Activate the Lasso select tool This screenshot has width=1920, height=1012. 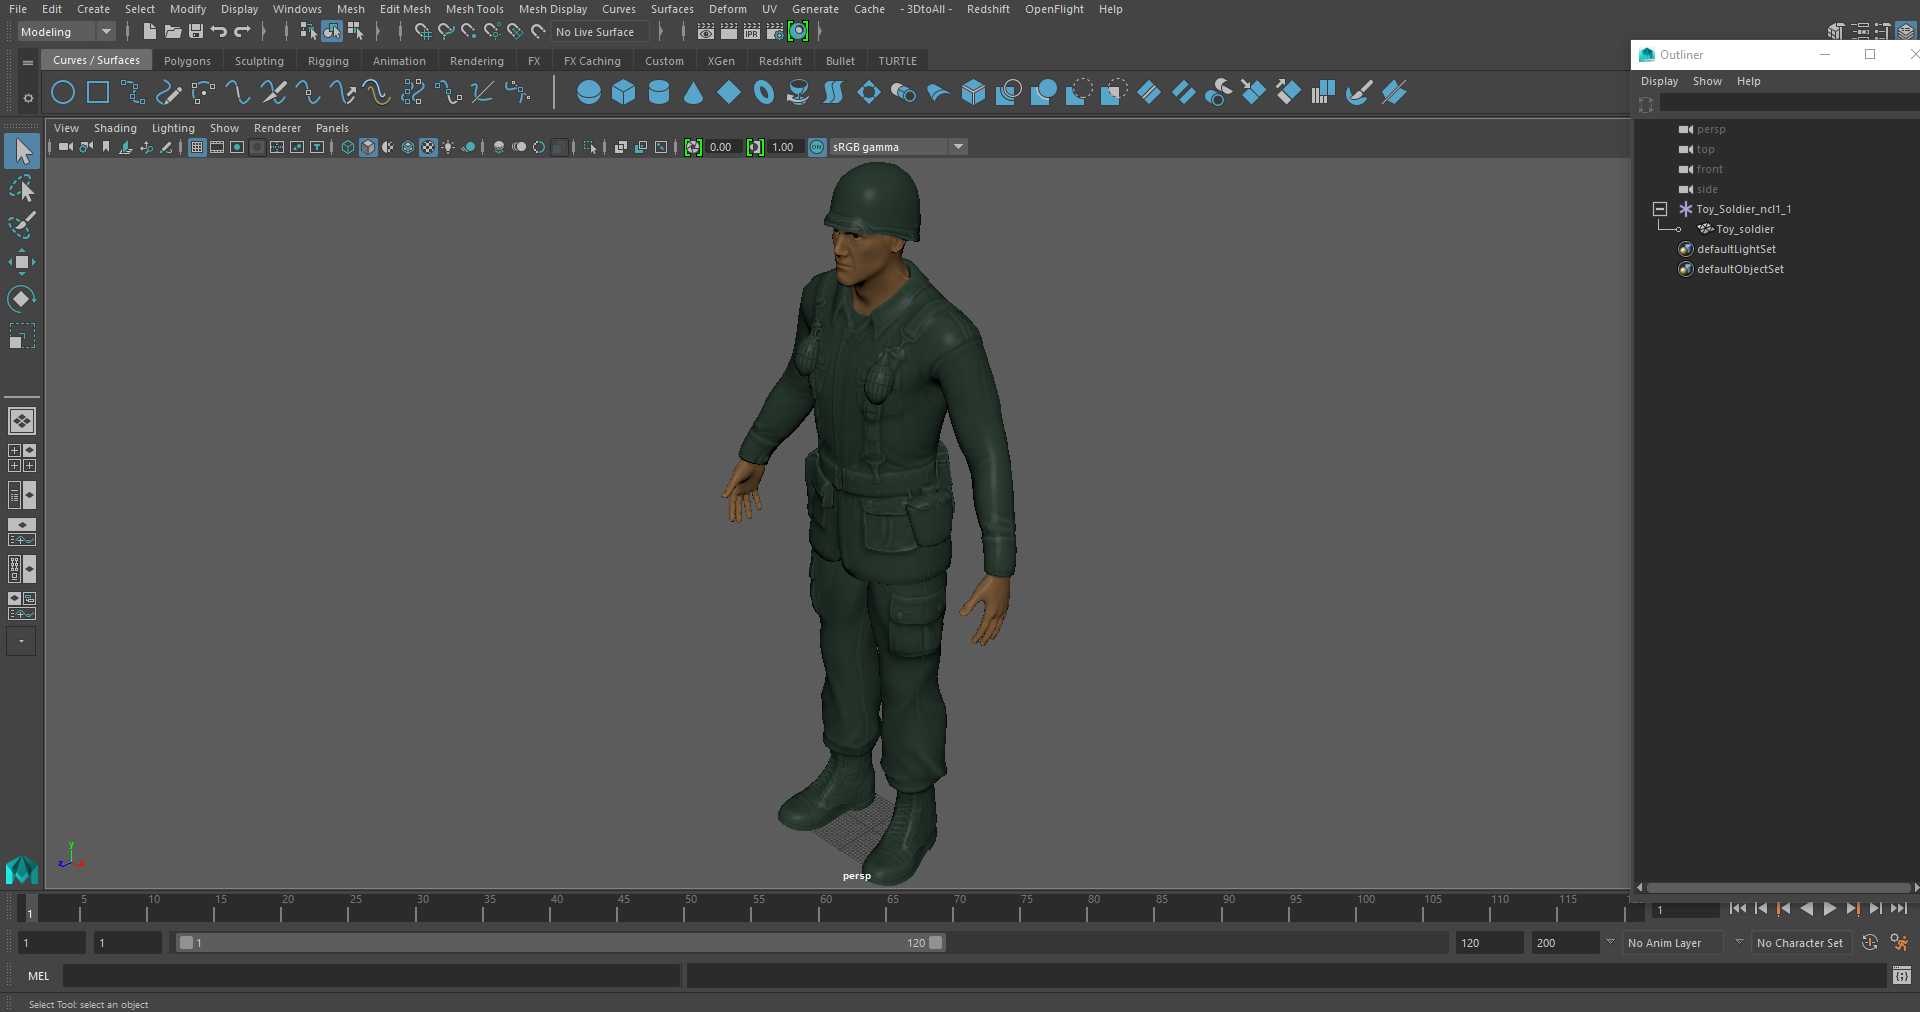point(22,189)
